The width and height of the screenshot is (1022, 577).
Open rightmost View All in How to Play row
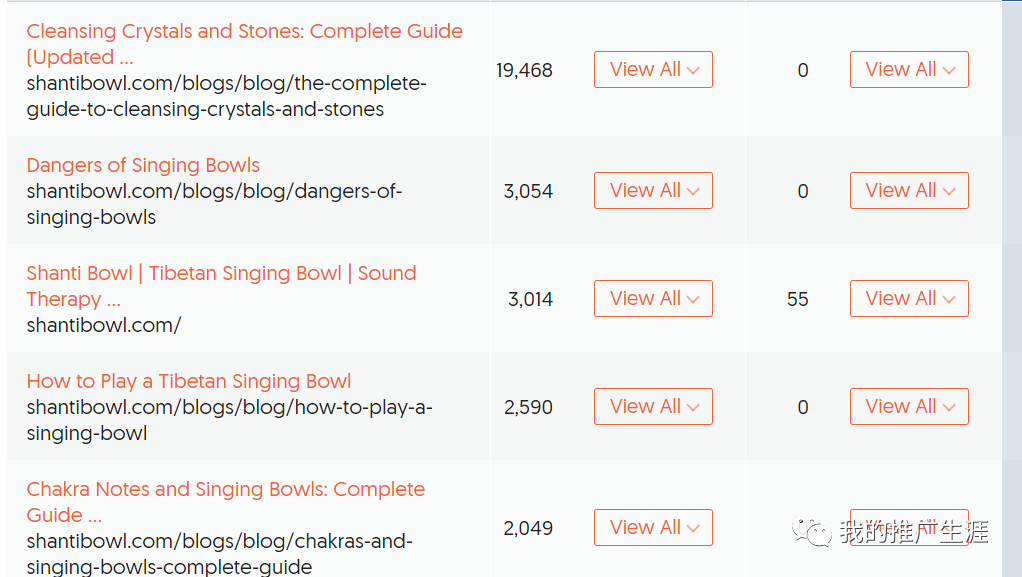909,407
